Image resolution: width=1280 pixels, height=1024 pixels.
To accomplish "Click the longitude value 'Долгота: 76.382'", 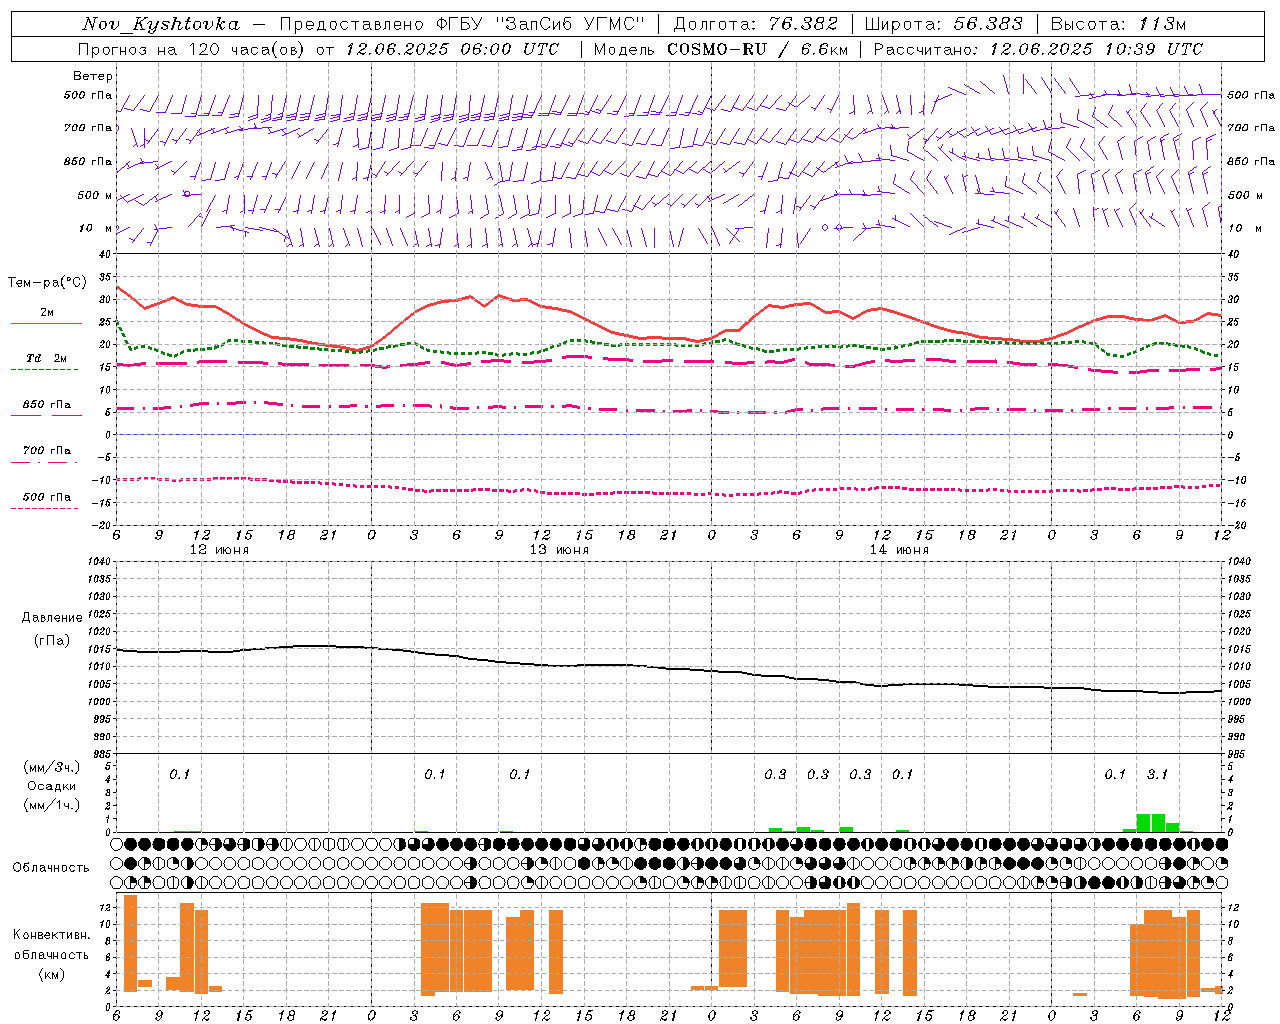I will (x=755, y=24).
